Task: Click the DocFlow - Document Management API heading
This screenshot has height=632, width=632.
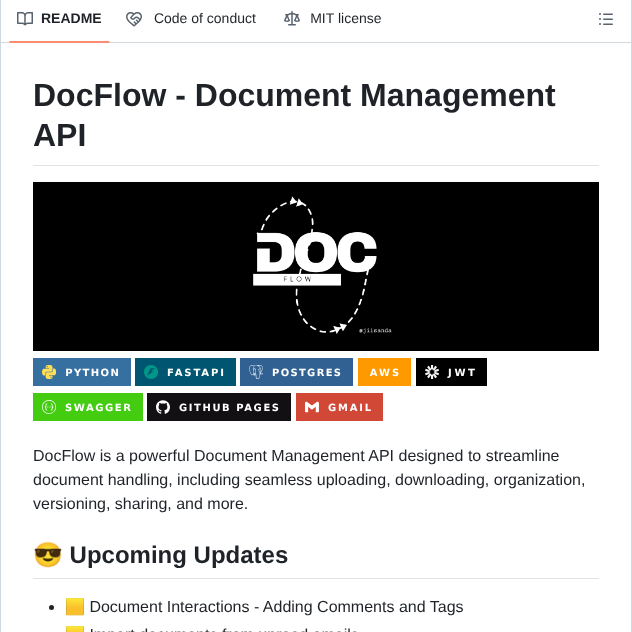Action: click(294, 115)
